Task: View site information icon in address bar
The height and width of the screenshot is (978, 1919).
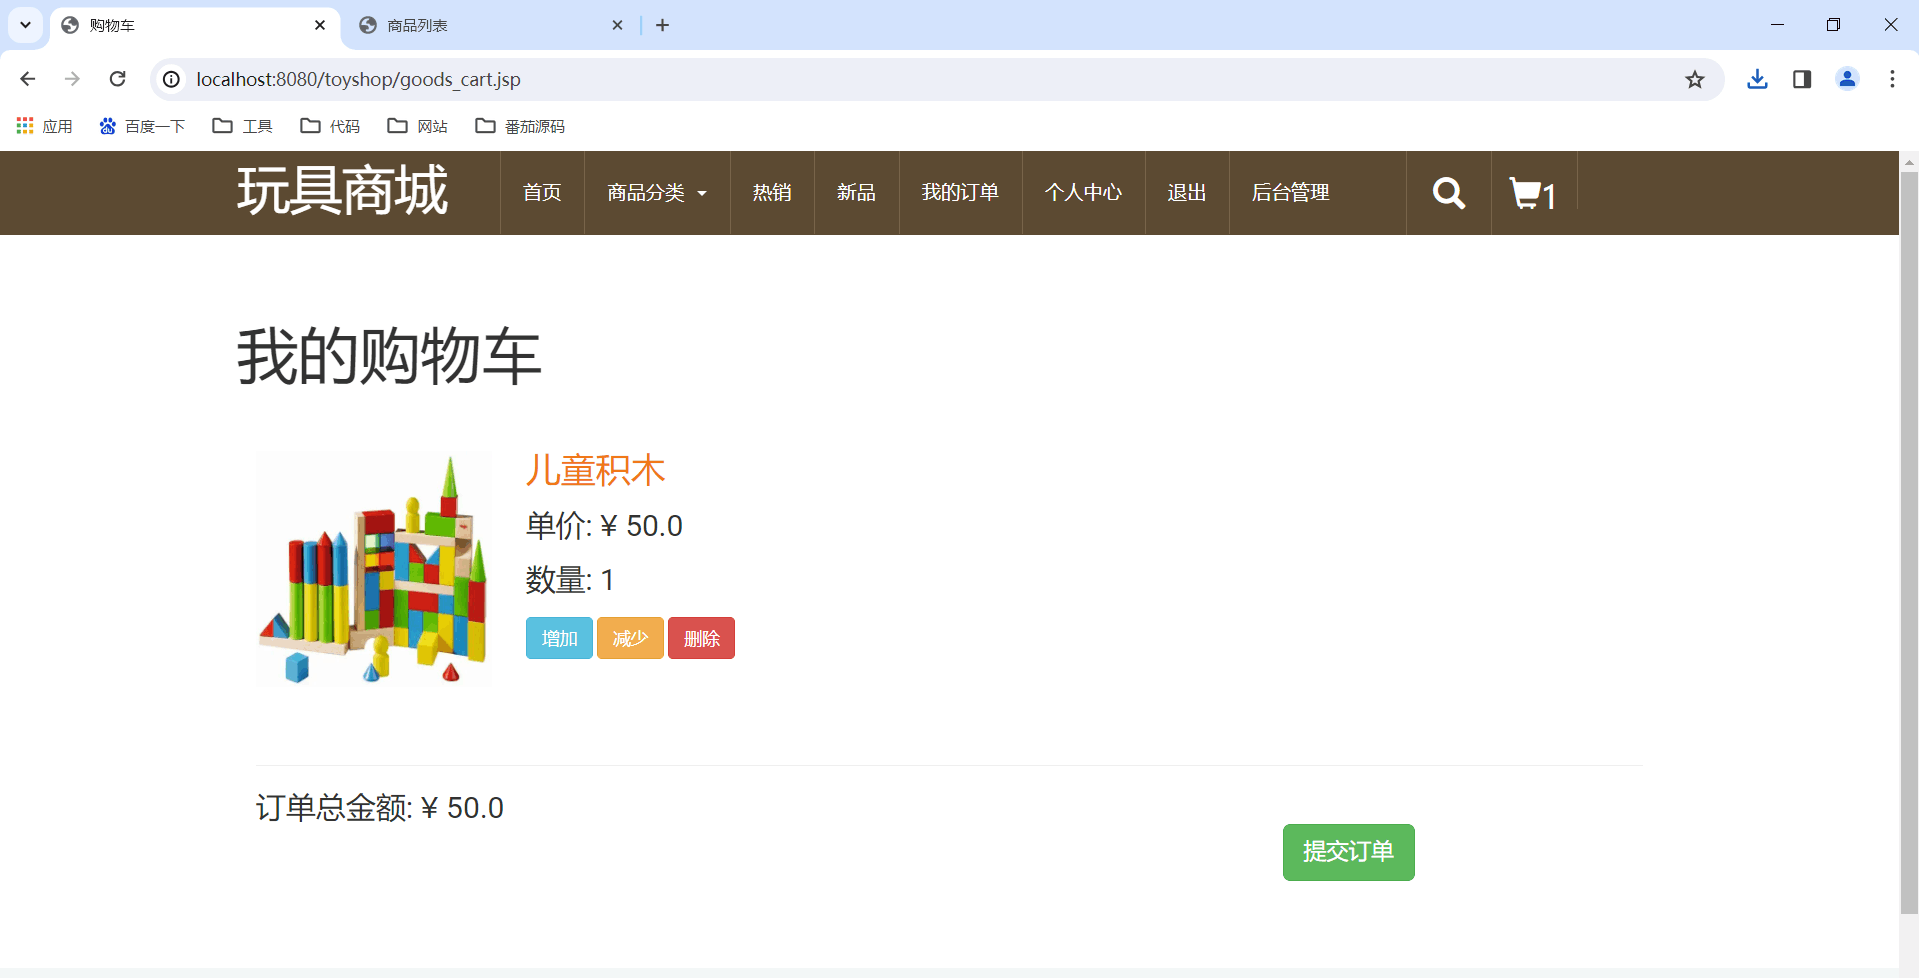Action: point(172,79)
